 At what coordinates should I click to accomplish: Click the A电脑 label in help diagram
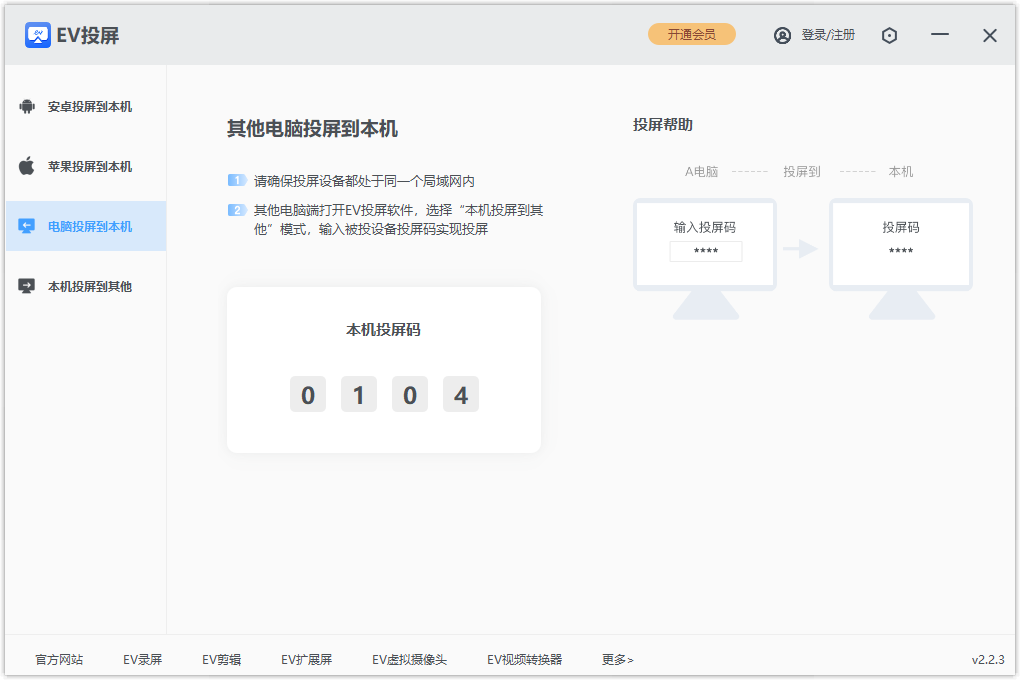tap(701, 172)
